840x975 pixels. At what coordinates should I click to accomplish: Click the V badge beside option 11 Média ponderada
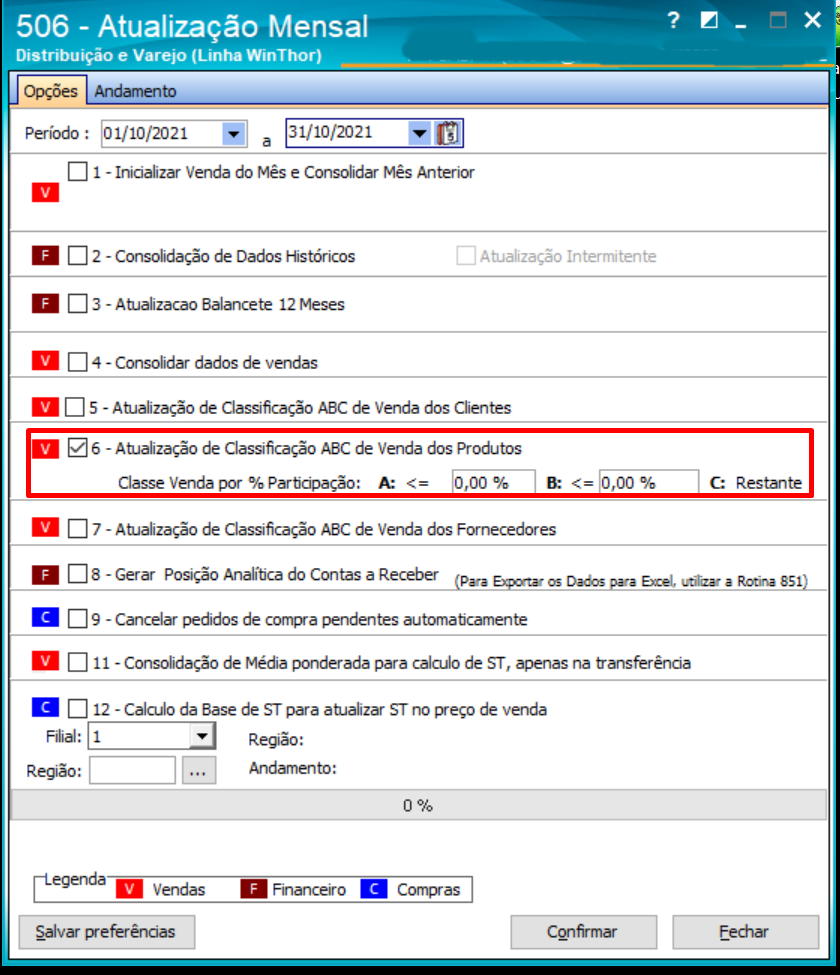(x=45, y=660)
